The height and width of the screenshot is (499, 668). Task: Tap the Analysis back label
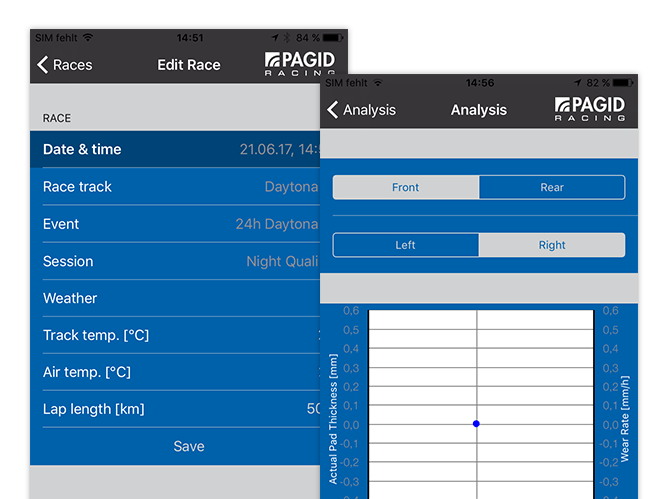coord(369,110)
